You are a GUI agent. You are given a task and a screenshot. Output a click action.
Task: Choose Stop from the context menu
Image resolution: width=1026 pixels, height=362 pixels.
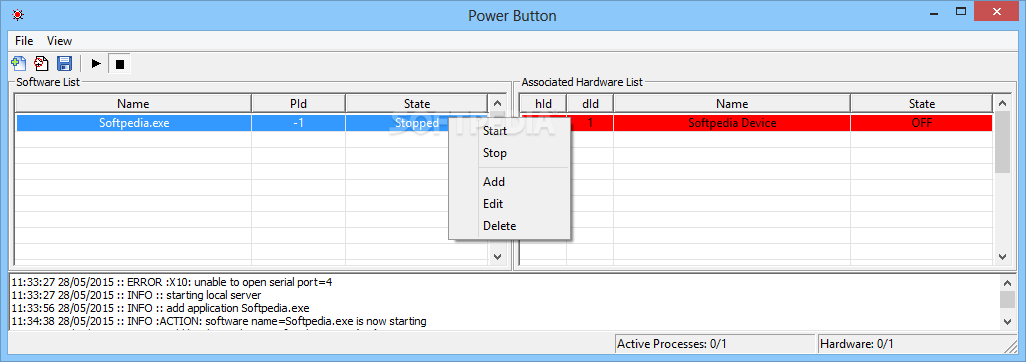pos(509,153)
